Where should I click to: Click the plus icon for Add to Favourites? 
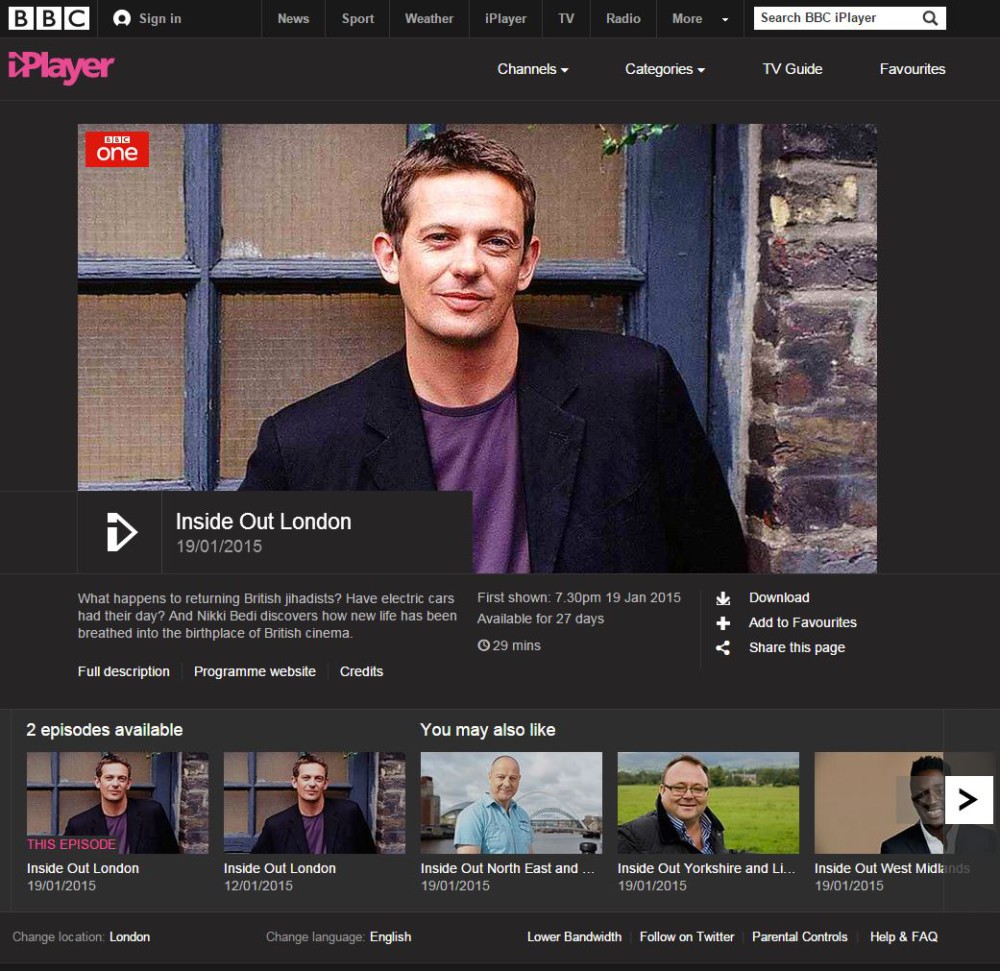point(723,623)
